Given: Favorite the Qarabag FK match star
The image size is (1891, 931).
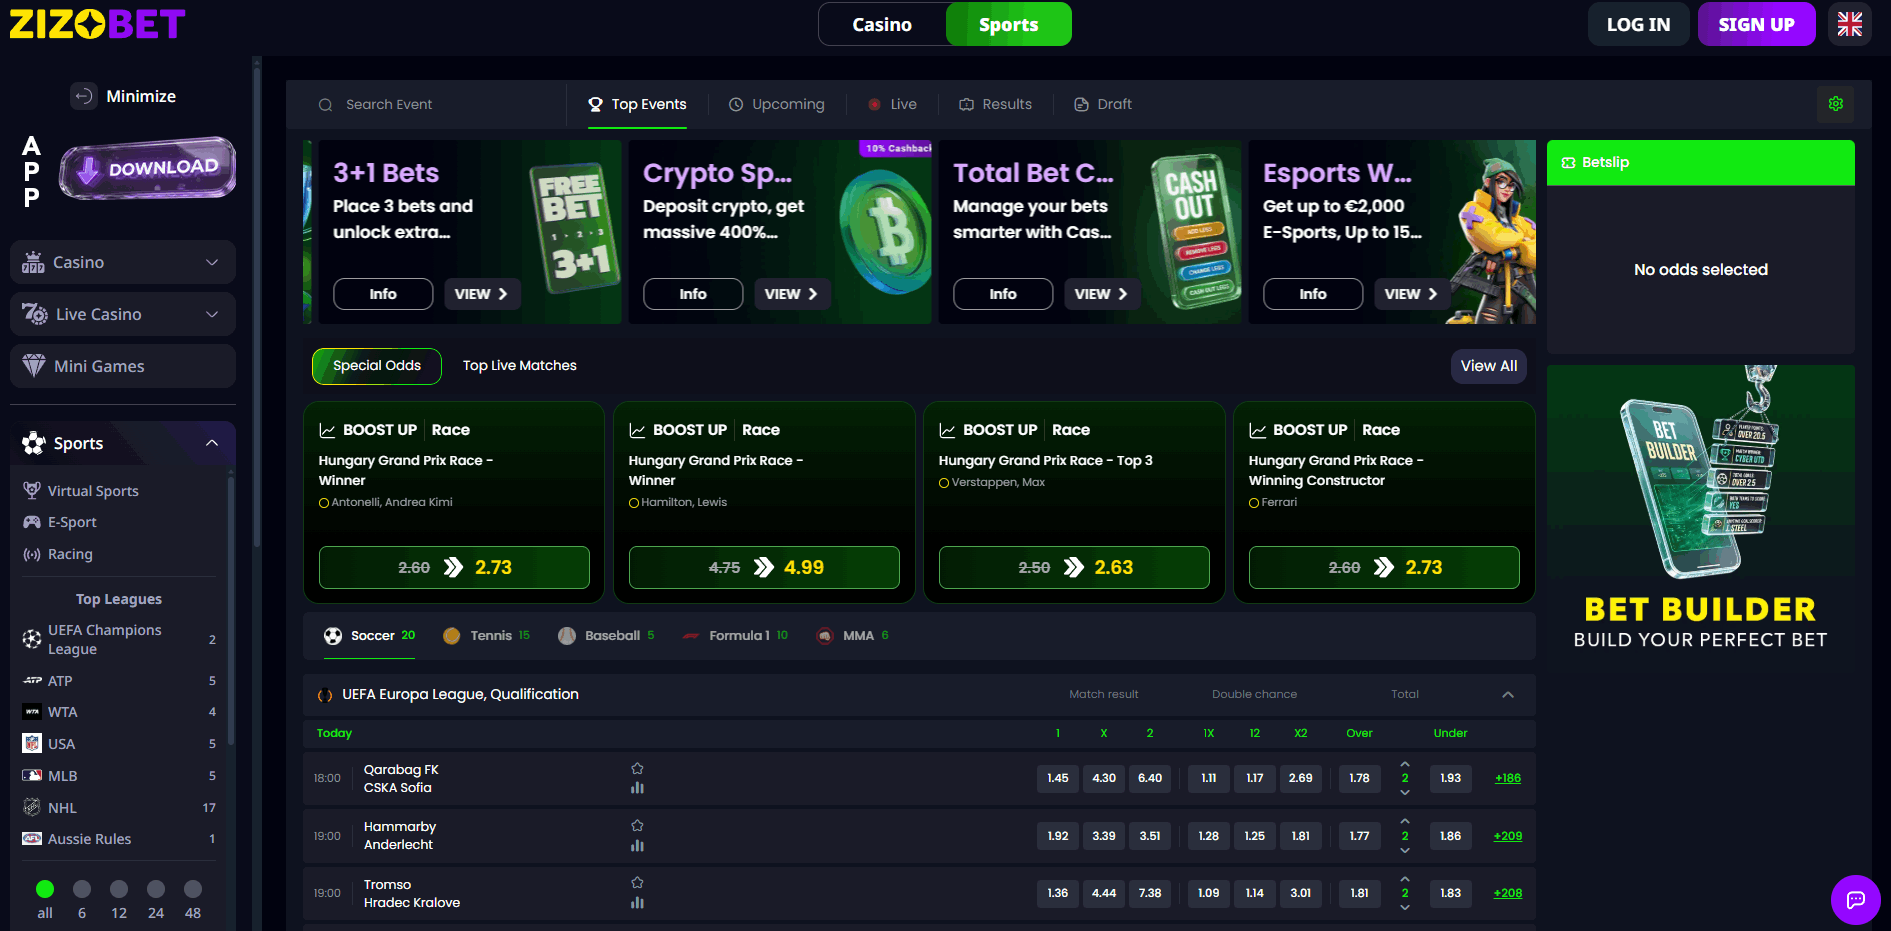Looking at the screenshot, I should [x=637, y=769].
